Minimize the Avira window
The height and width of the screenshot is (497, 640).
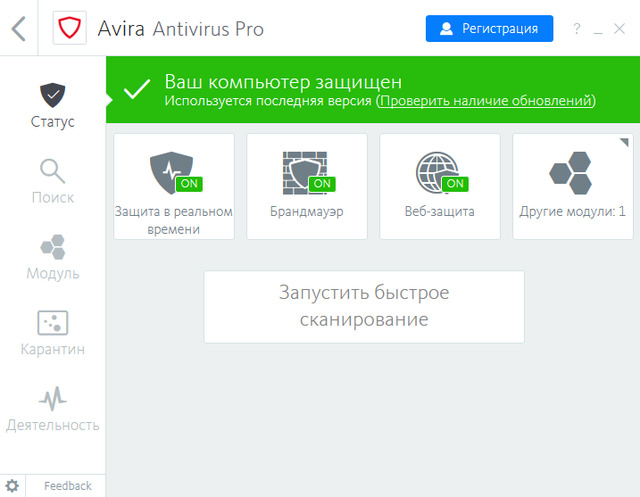point(598,32)
